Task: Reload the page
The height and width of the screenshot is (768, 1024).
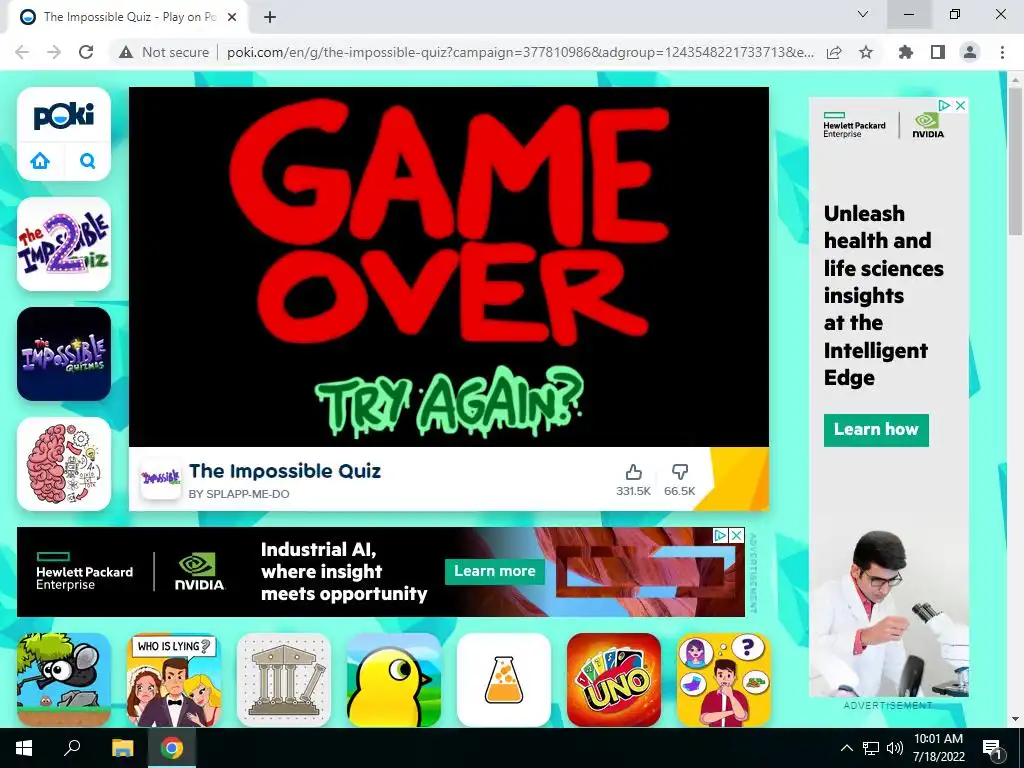Action: tap(86, 52)
